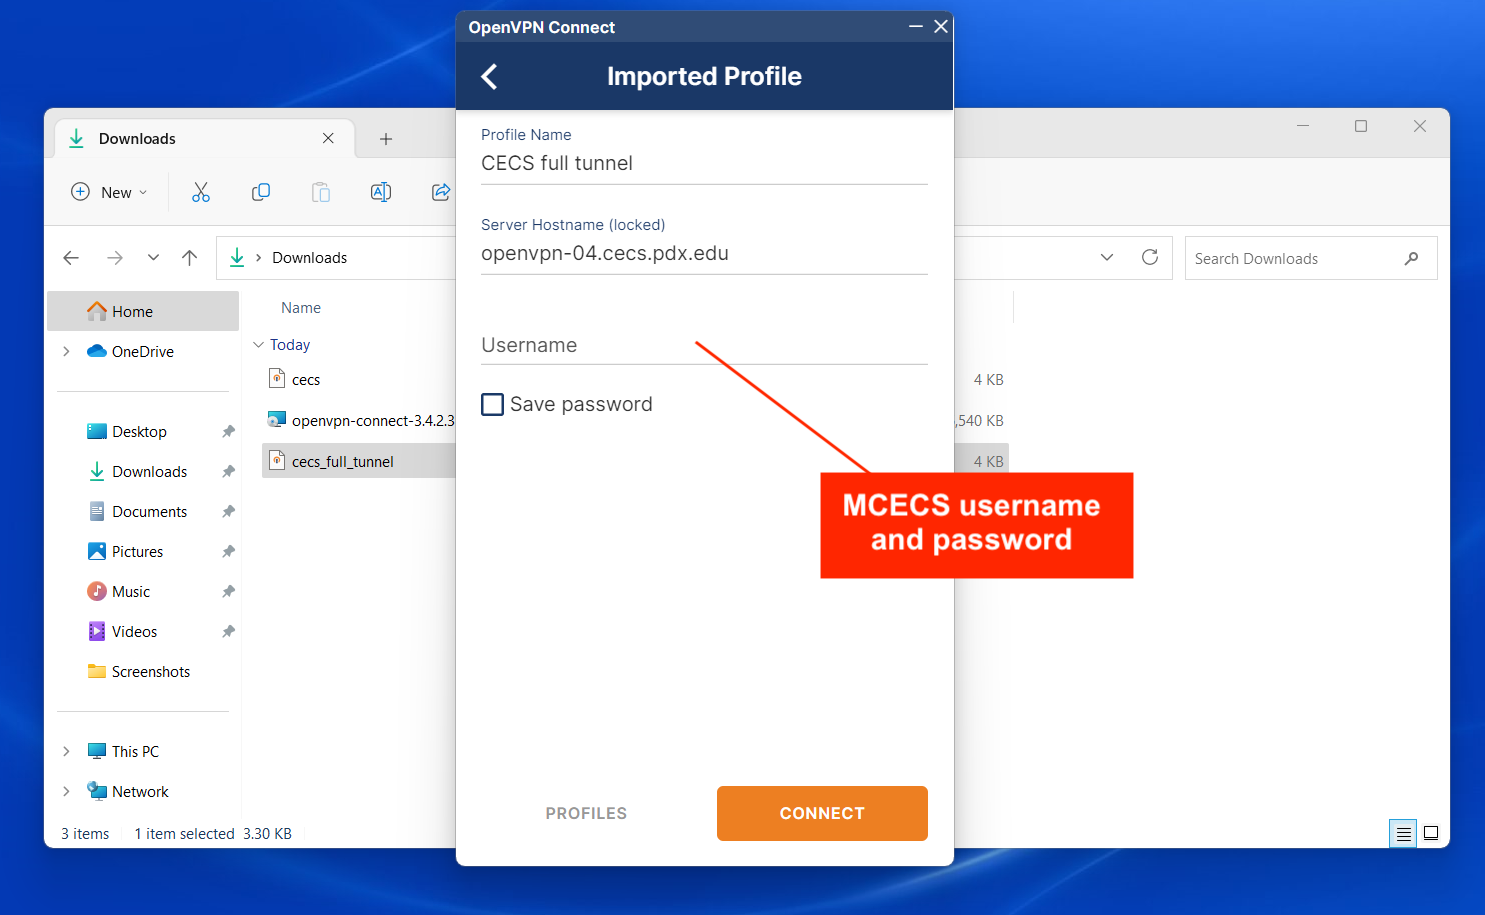Image resolution: width=1485 pixels, height=915 pixels.
Task: Click the Cut scissors icon
Action: click(x=201, y=192)
